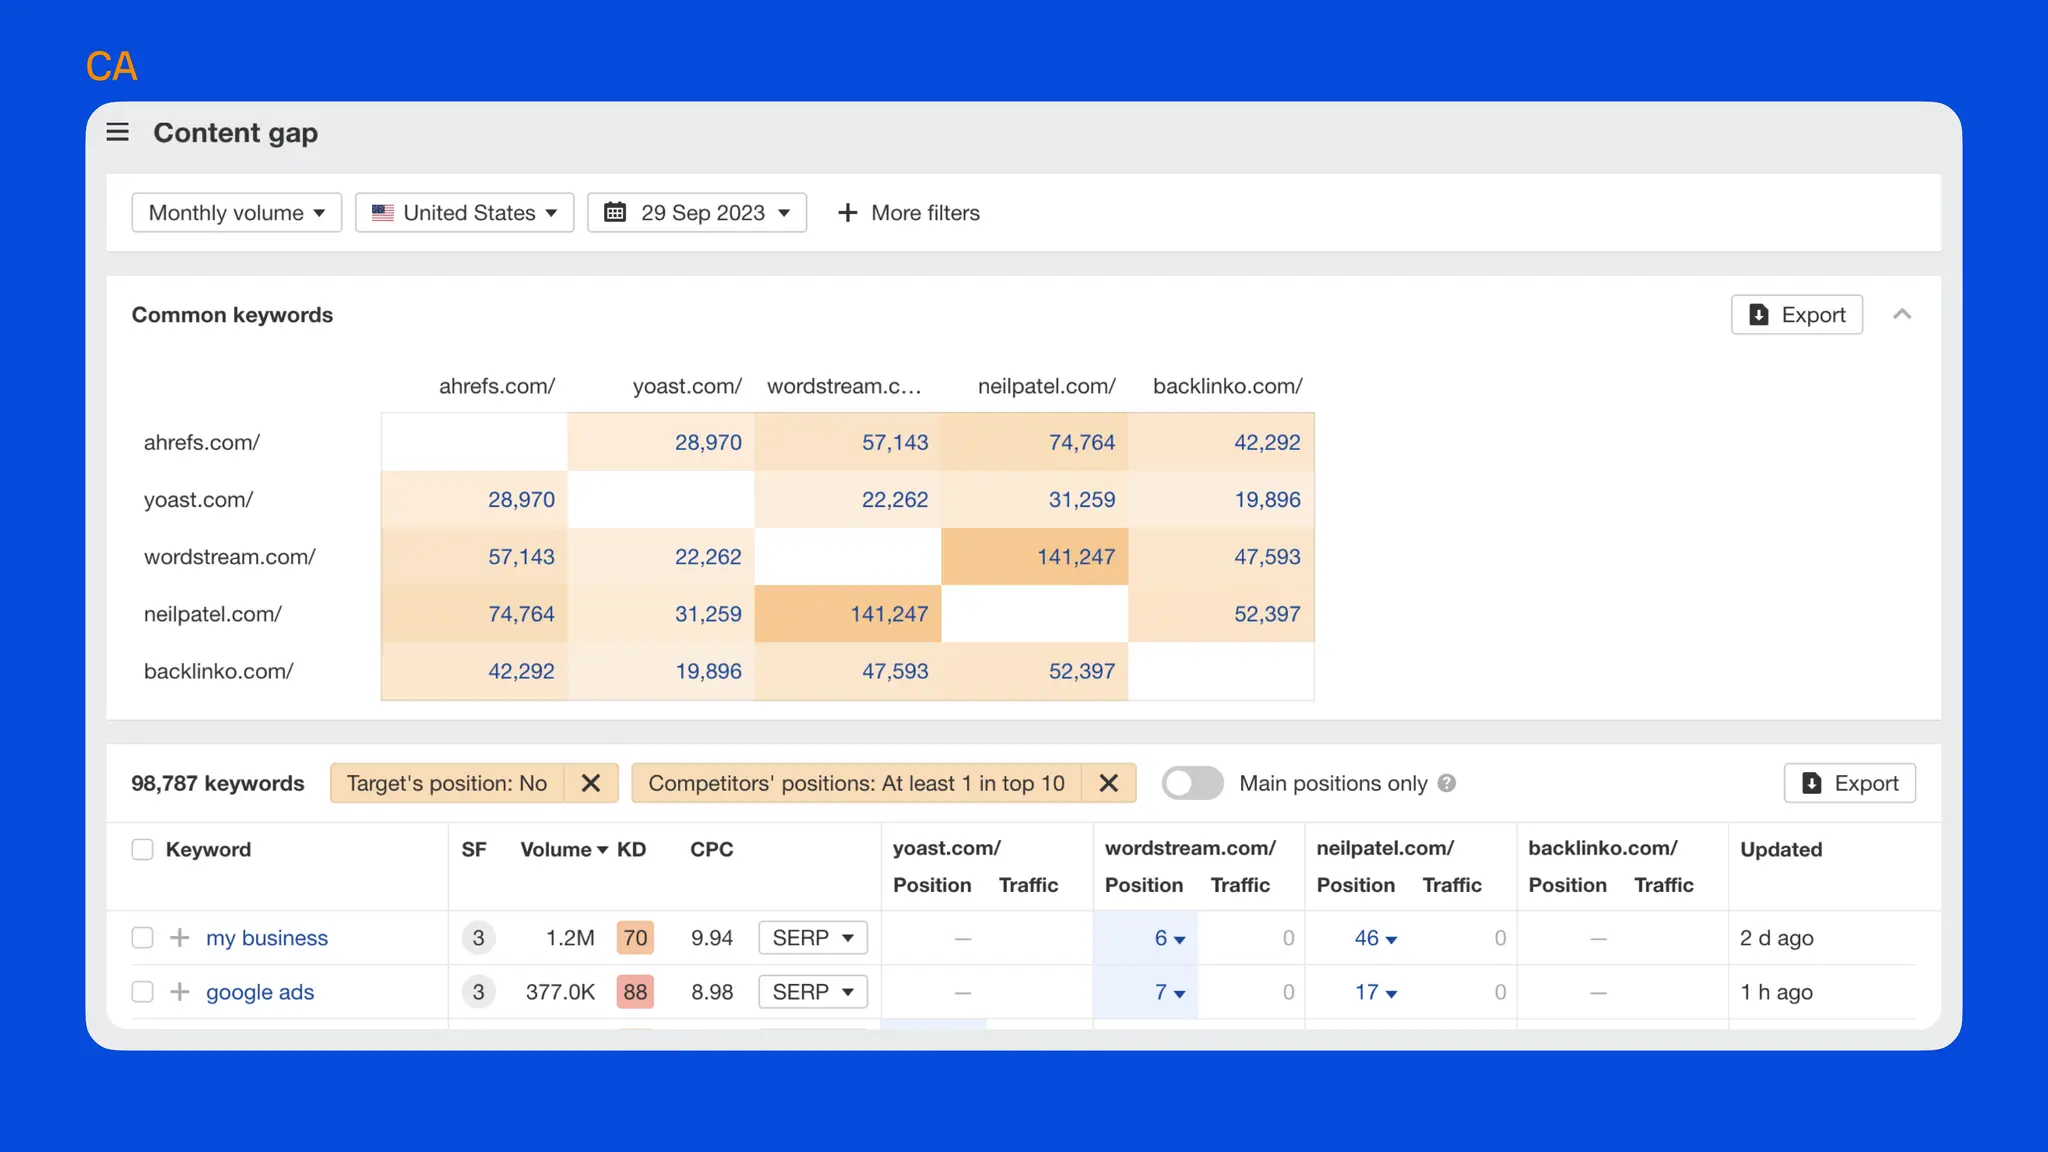This screenshot has width=2048, height=1152.
Task: Sort by KD column header
Action: pyautogui.click(x=631, y=849)
